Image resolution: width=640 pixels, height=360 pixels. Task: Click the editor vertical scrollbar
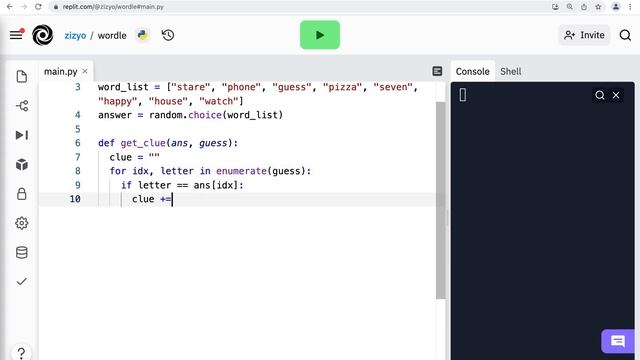440,200
